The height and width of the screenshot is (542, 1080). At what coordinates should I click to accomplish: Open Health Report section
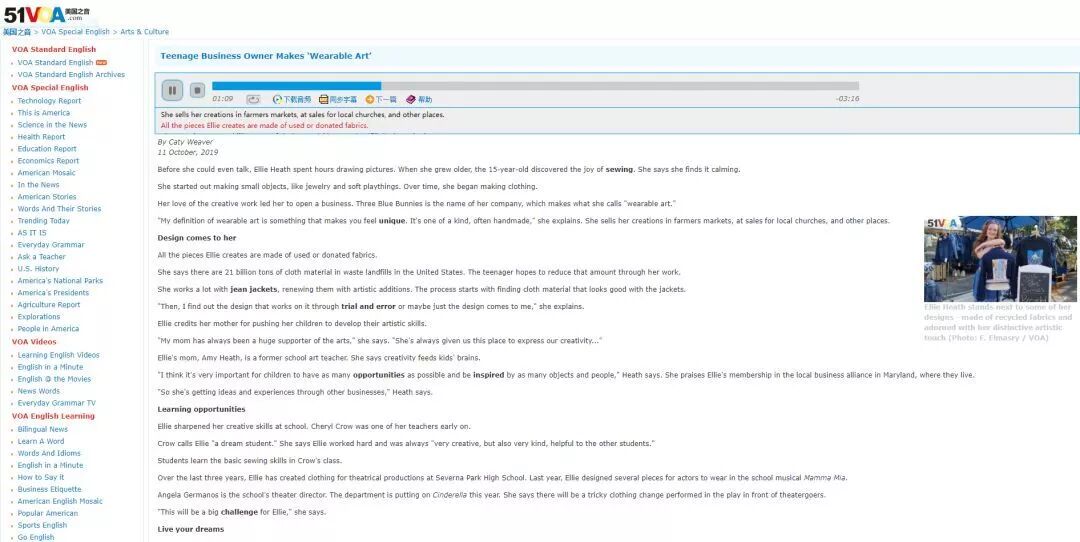click(x=41, y=137)
